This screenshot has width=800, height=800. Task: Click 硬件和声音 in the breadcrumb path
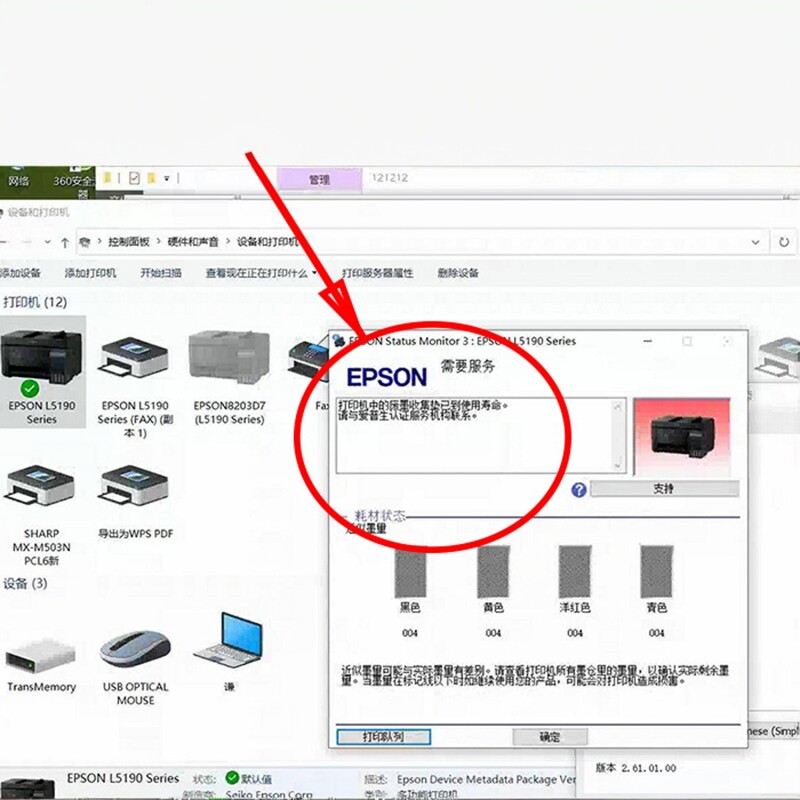pyautogui.click(x=193, y=242)
